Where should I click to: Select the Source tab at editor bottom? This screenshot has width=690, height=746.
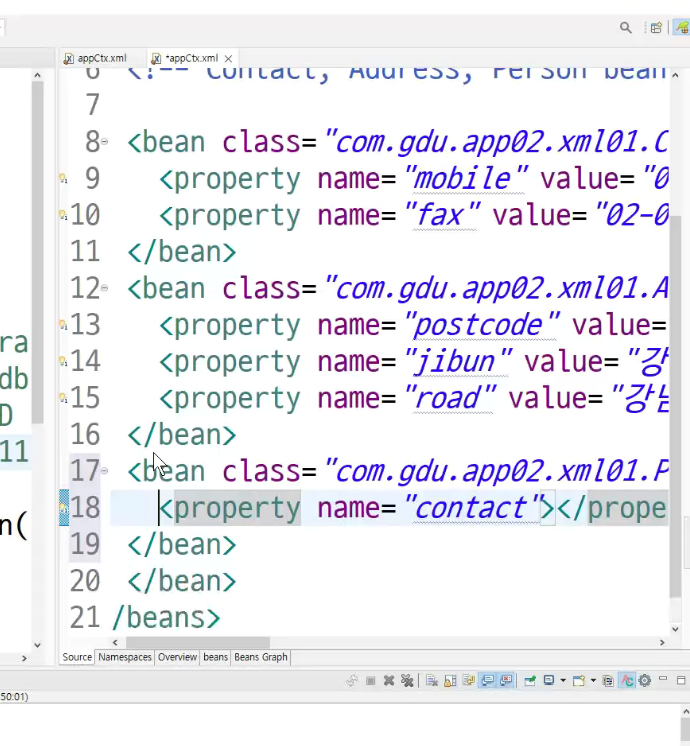point(77,657)
